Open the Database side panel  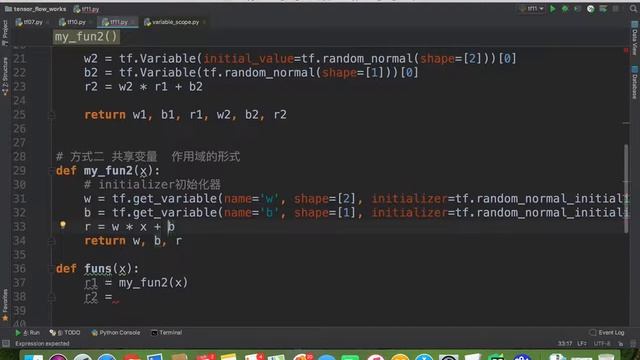[x=634, y=83]
